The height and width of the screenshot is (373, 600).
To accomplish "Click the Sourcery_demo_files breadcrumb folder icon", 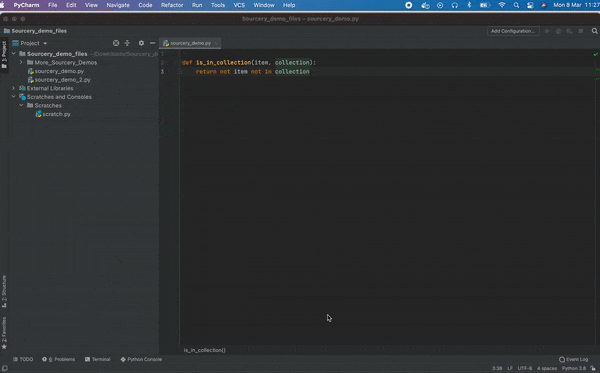I will [7, 31].
